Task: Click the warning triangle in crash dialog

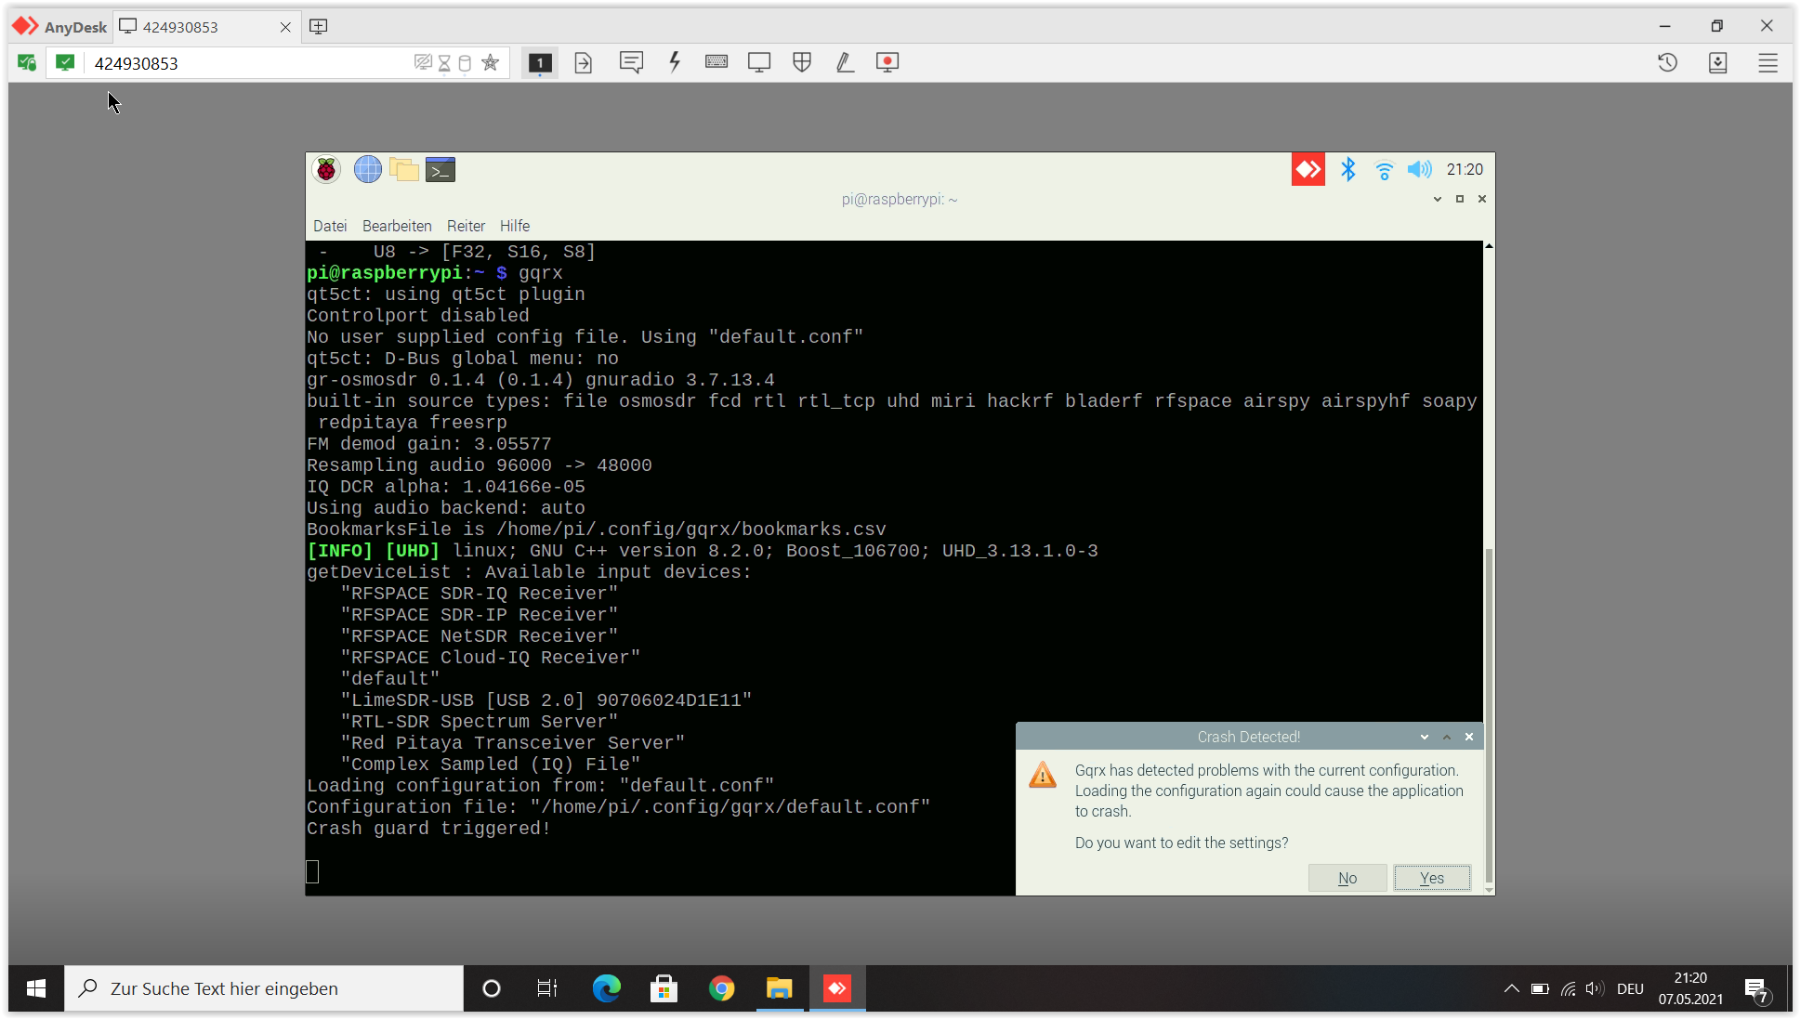Action: (1042, 775)
